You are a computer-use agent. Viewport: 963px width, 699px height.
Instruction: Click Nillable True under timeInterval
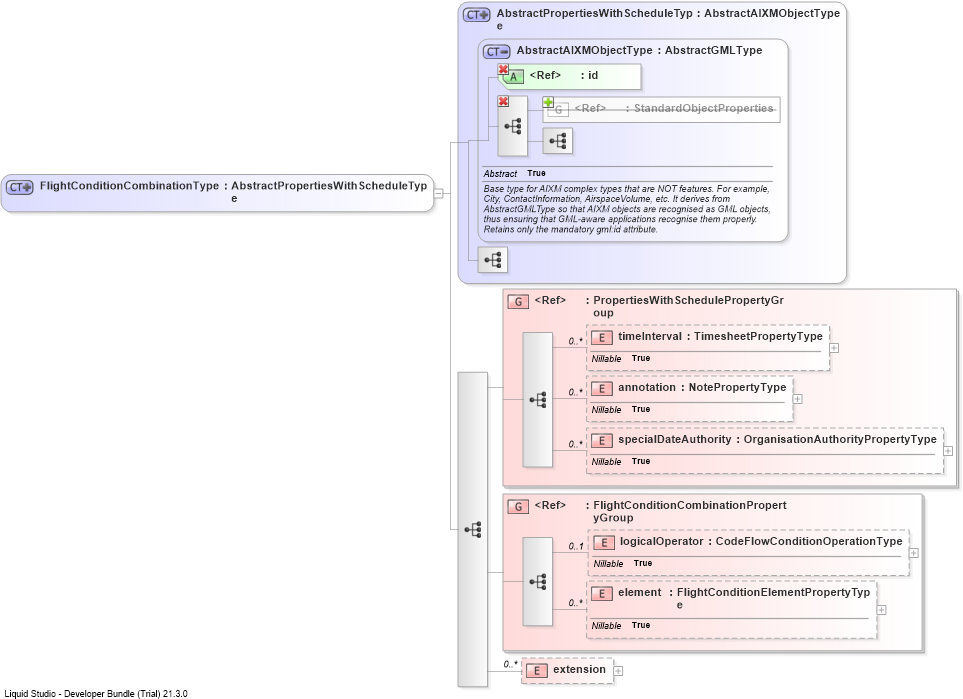pos(621,358)
